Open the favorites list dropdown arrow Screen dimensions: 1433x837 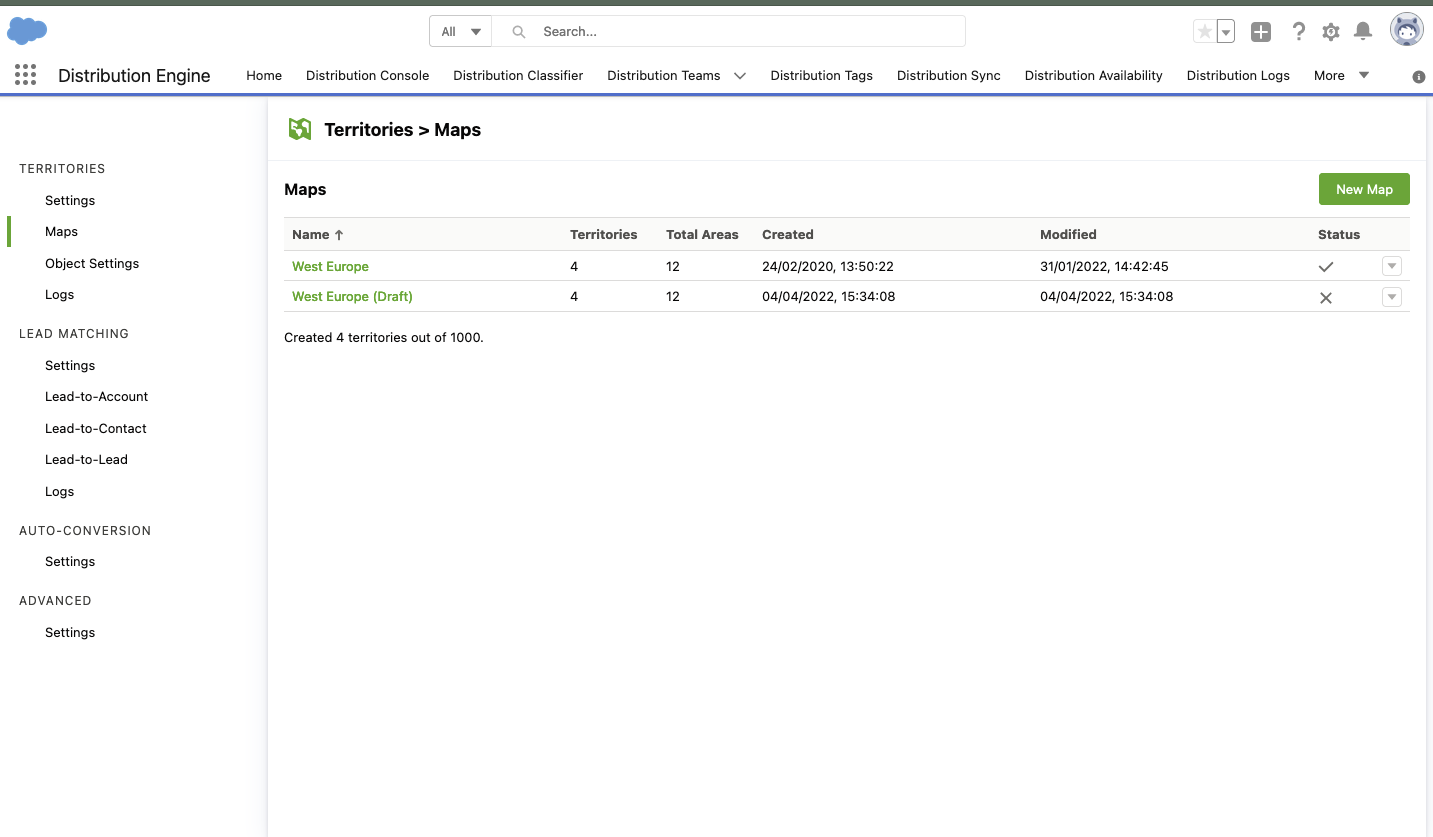tap(1226, 32)
